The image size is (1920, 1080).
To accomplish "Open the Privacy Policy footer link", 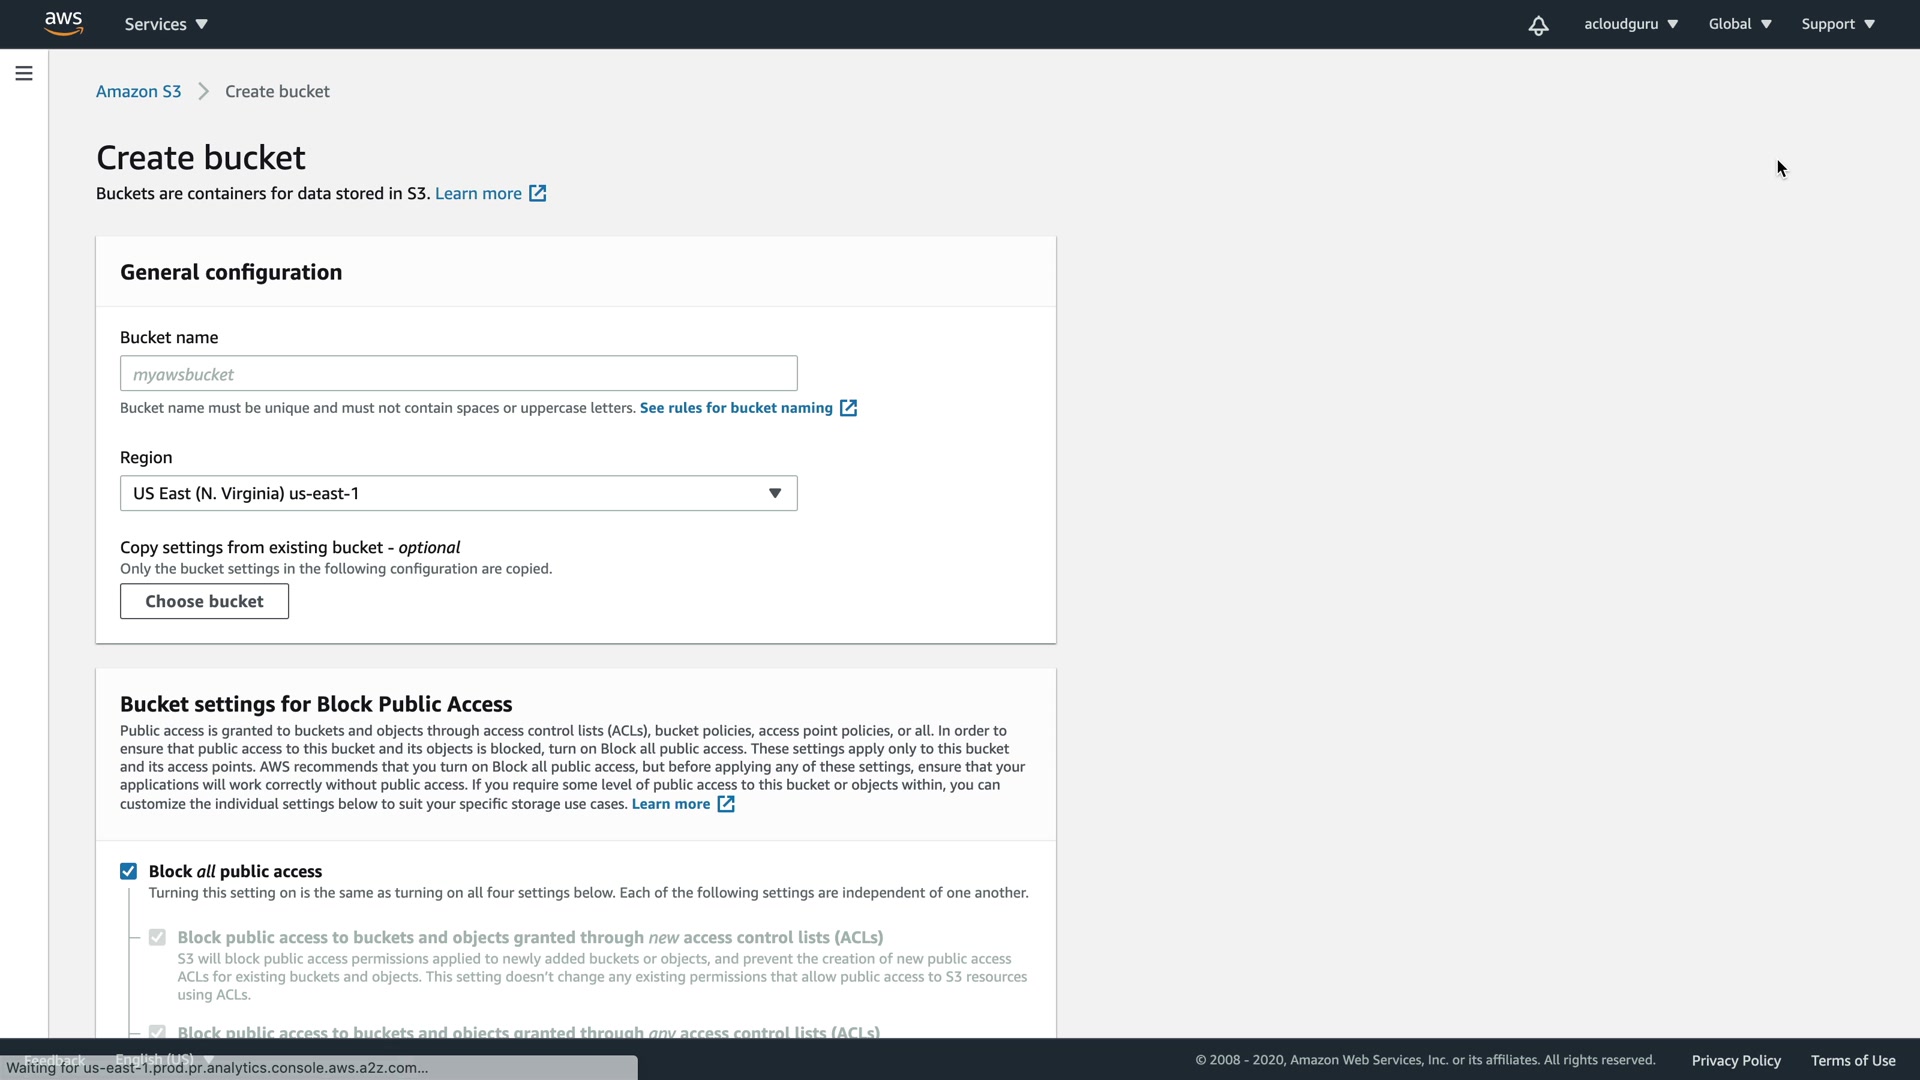I will [1735, 1060].
